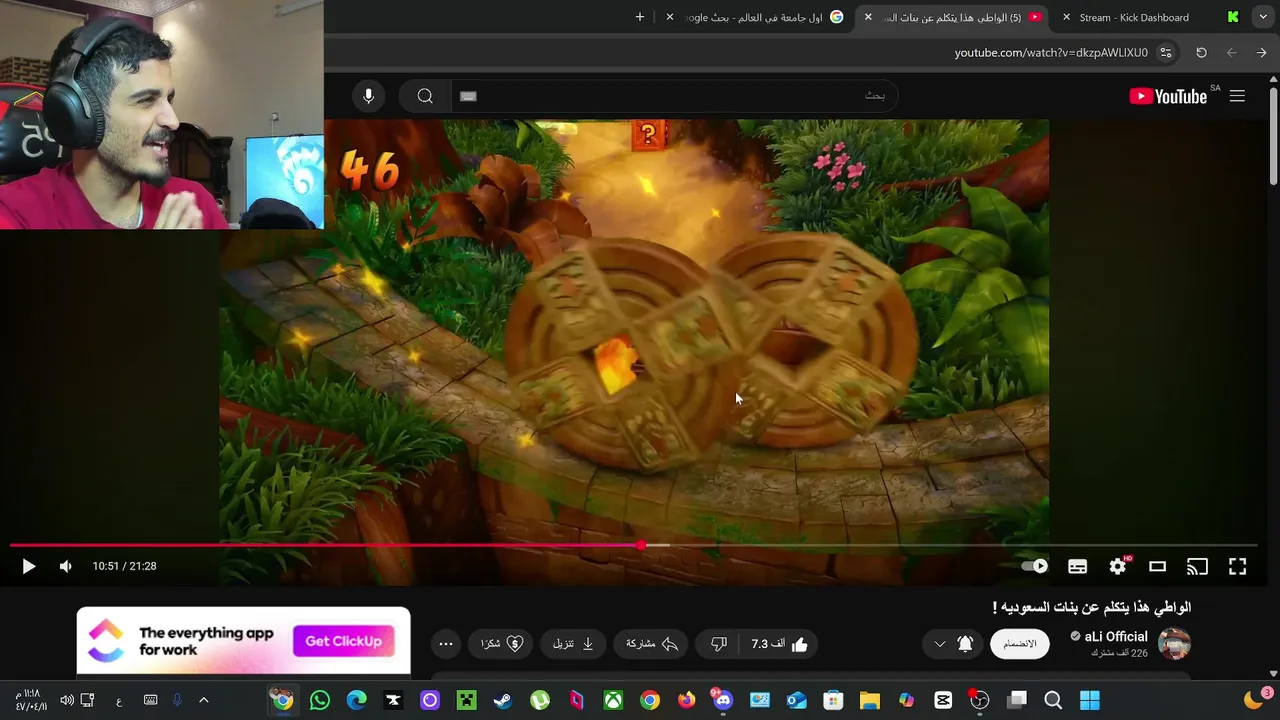Download the video via تنزيل button

[574, 644]
